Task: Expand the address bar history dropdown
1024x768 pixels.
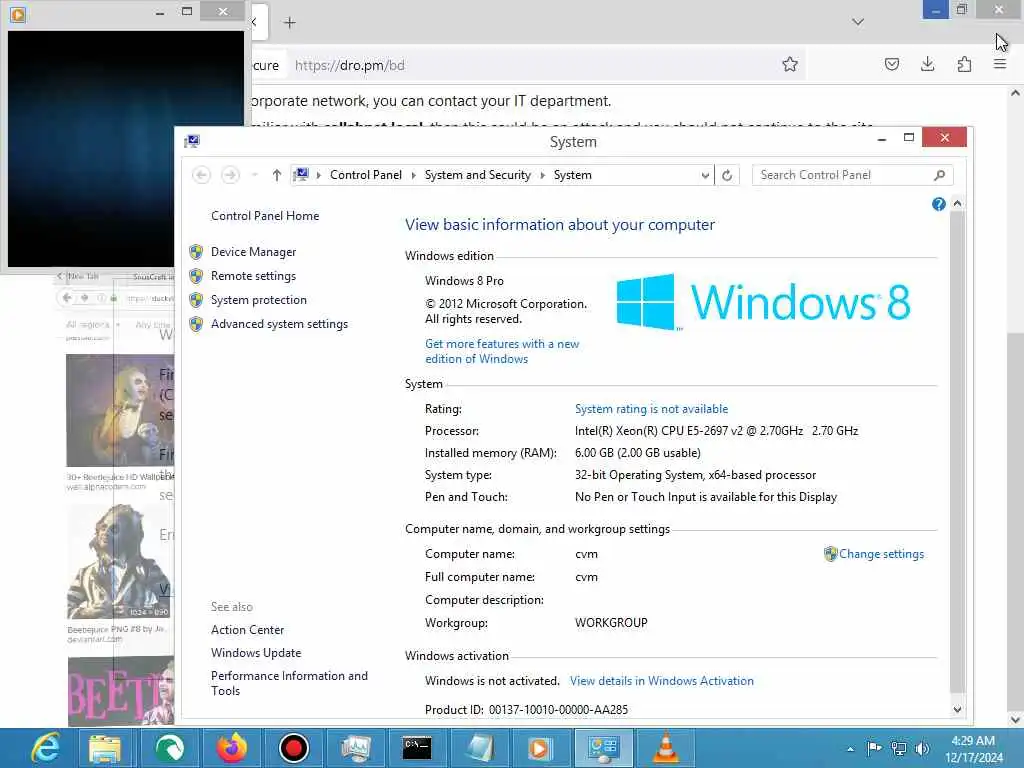Action: point(705,175)
